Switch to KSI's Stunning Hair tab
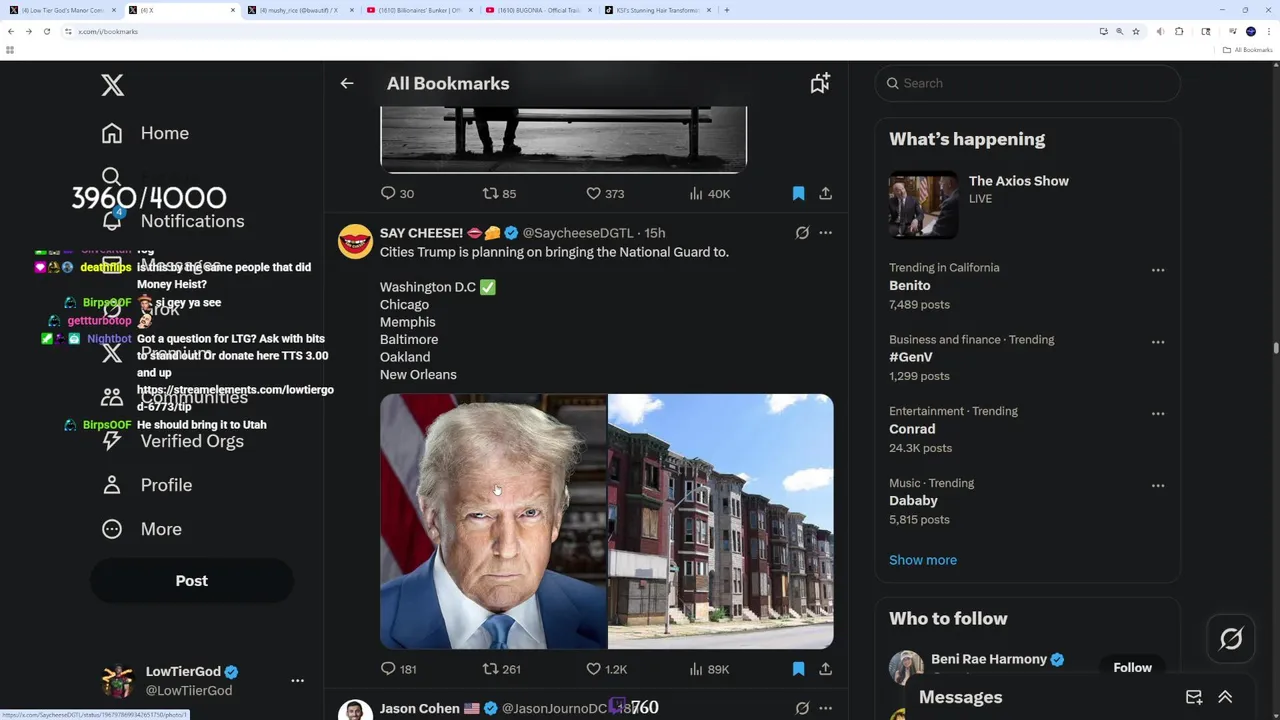This screenshot has width=1280, height=720. pyautogui.click(x=658, y=10)
